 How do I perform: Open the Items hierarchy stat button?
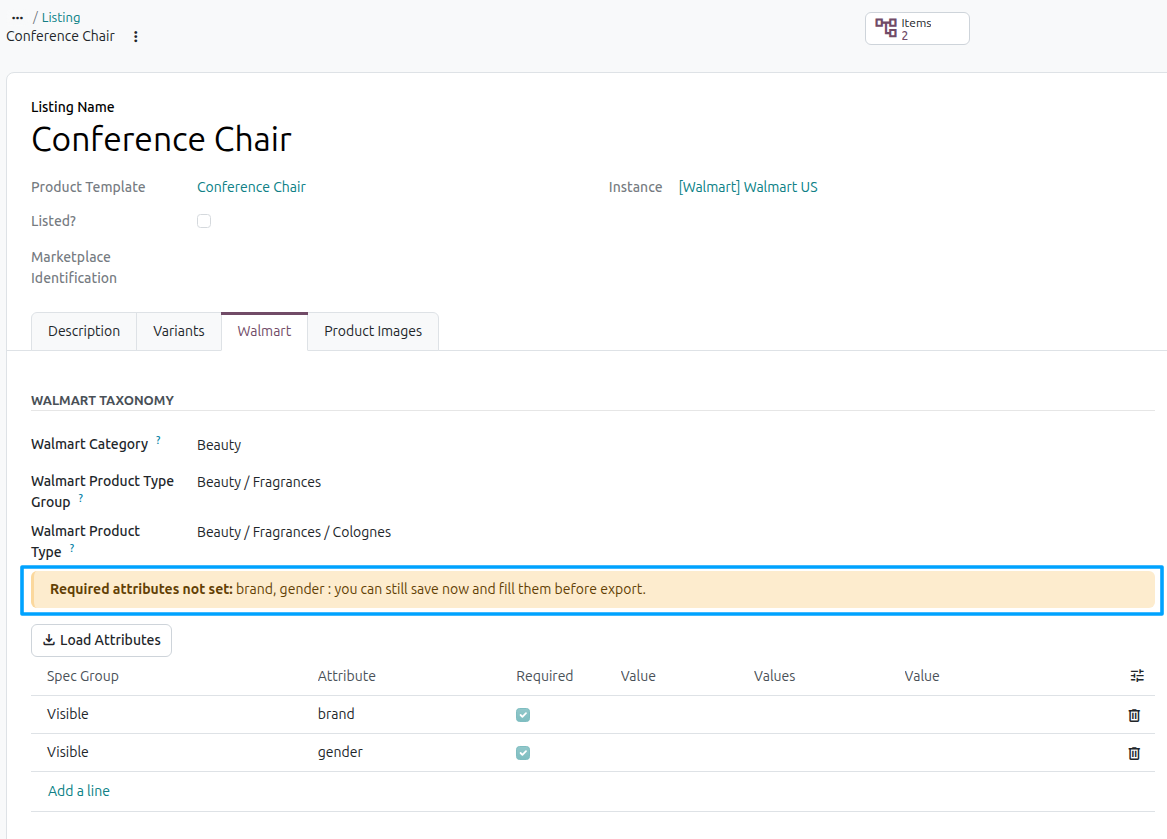[x=917, y=29]
